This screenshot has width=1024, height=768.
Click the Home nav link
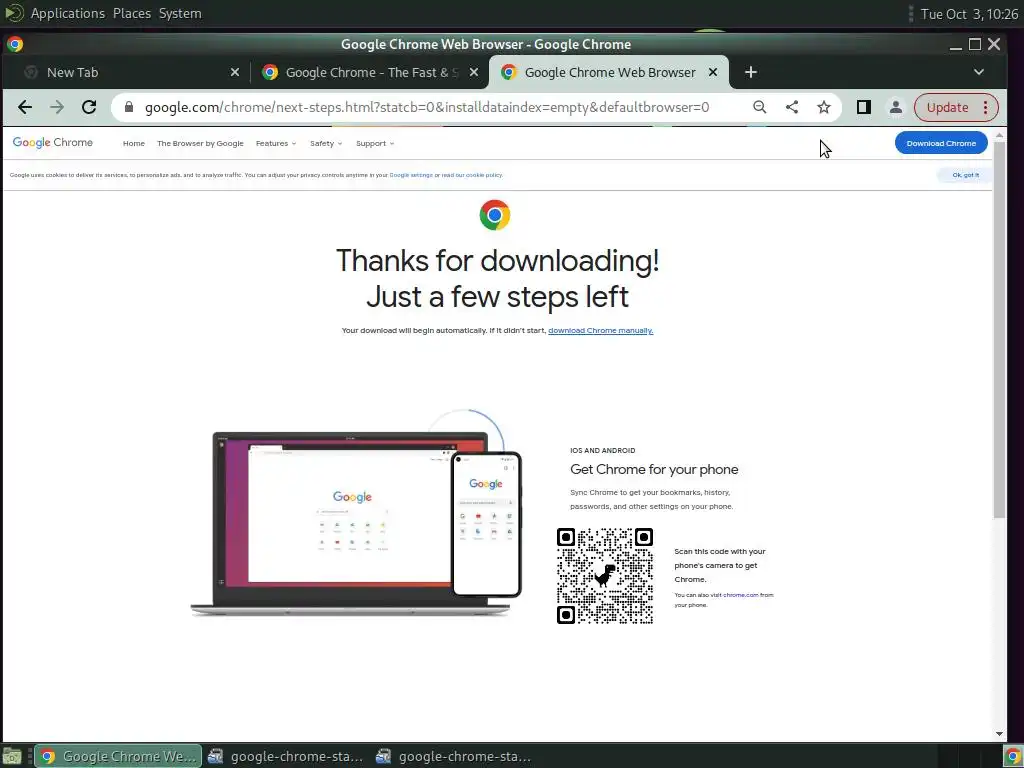pyautogui.click(x=134, y=144)
